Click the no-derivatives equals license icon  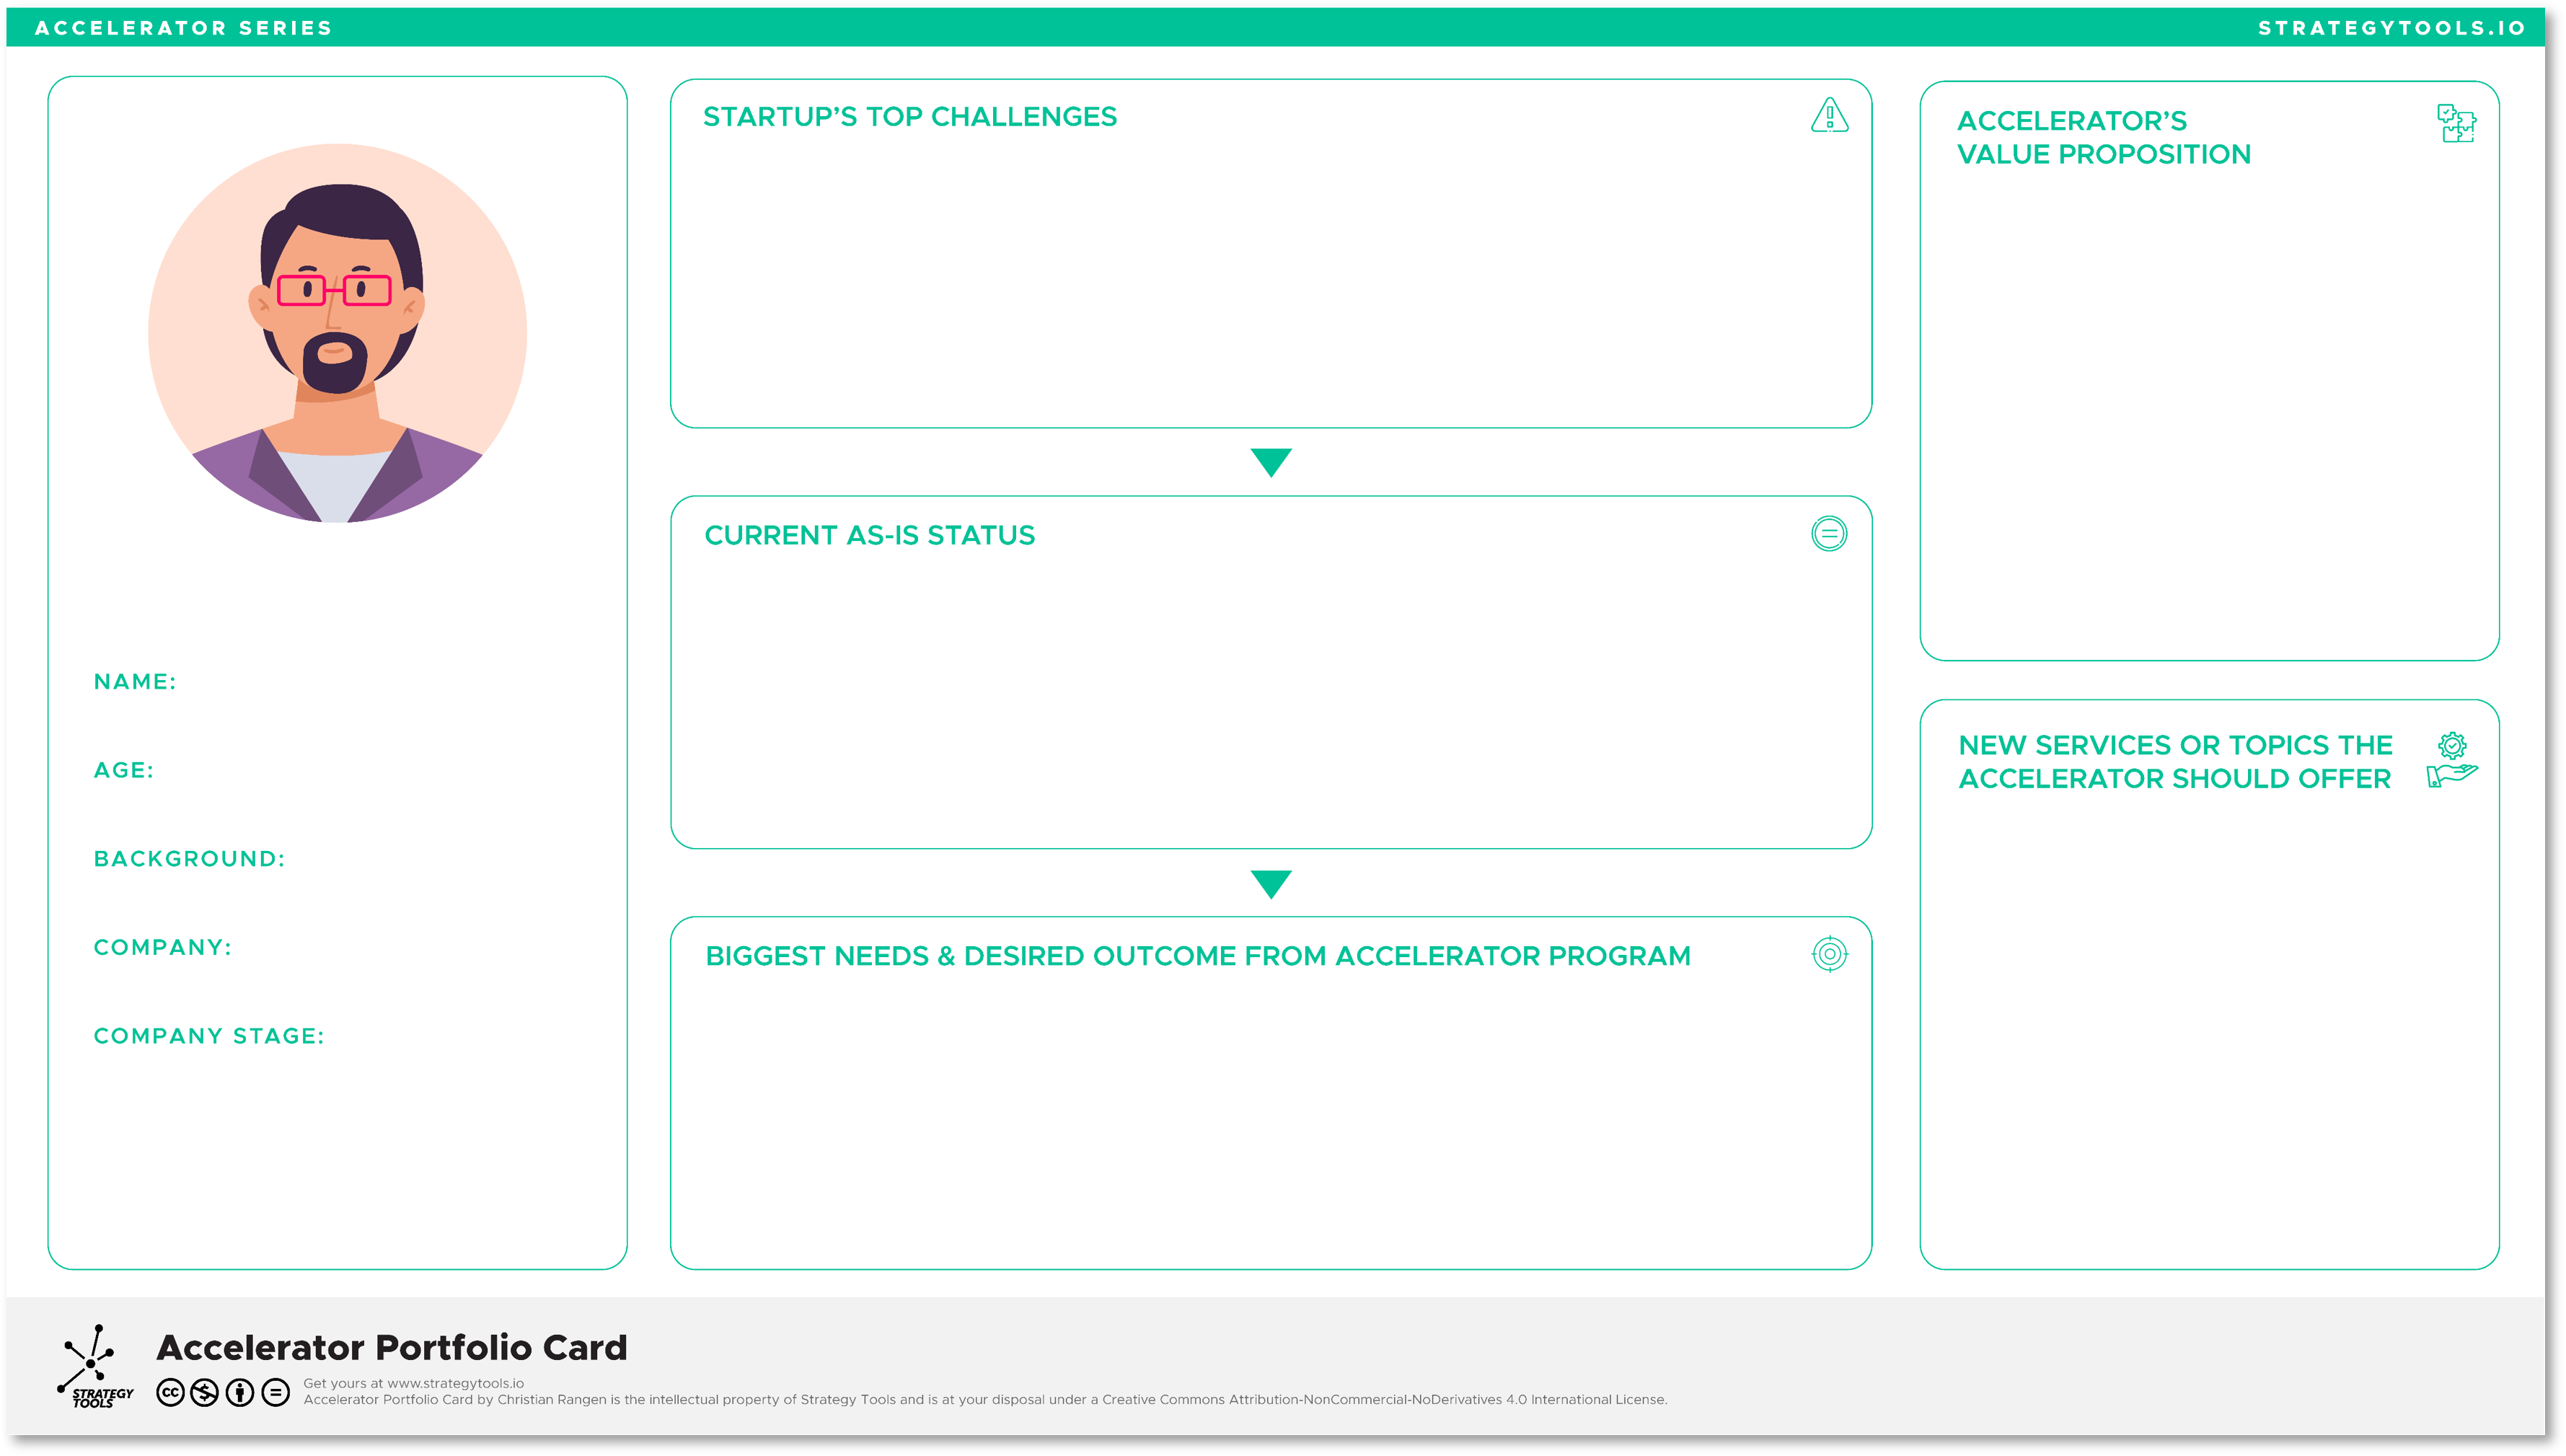point(275,1392)
